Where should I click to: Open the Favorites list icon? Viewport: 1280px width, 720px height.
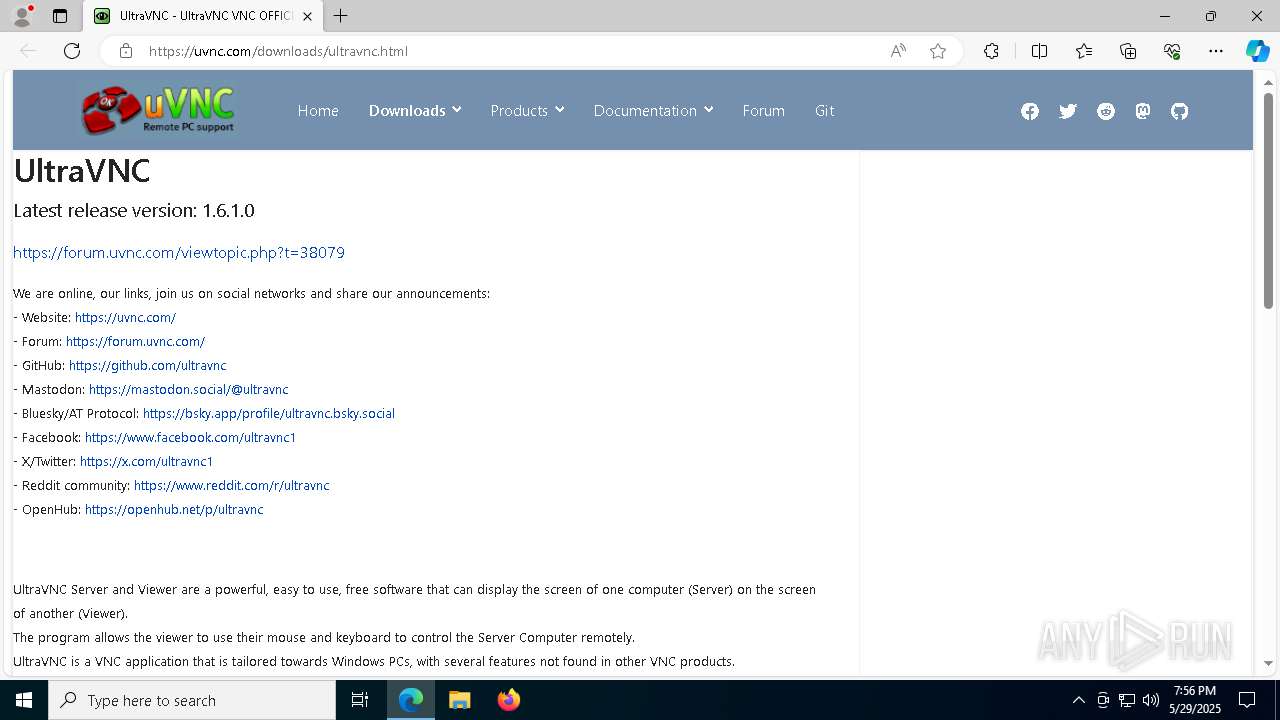tap(1084, 51)
